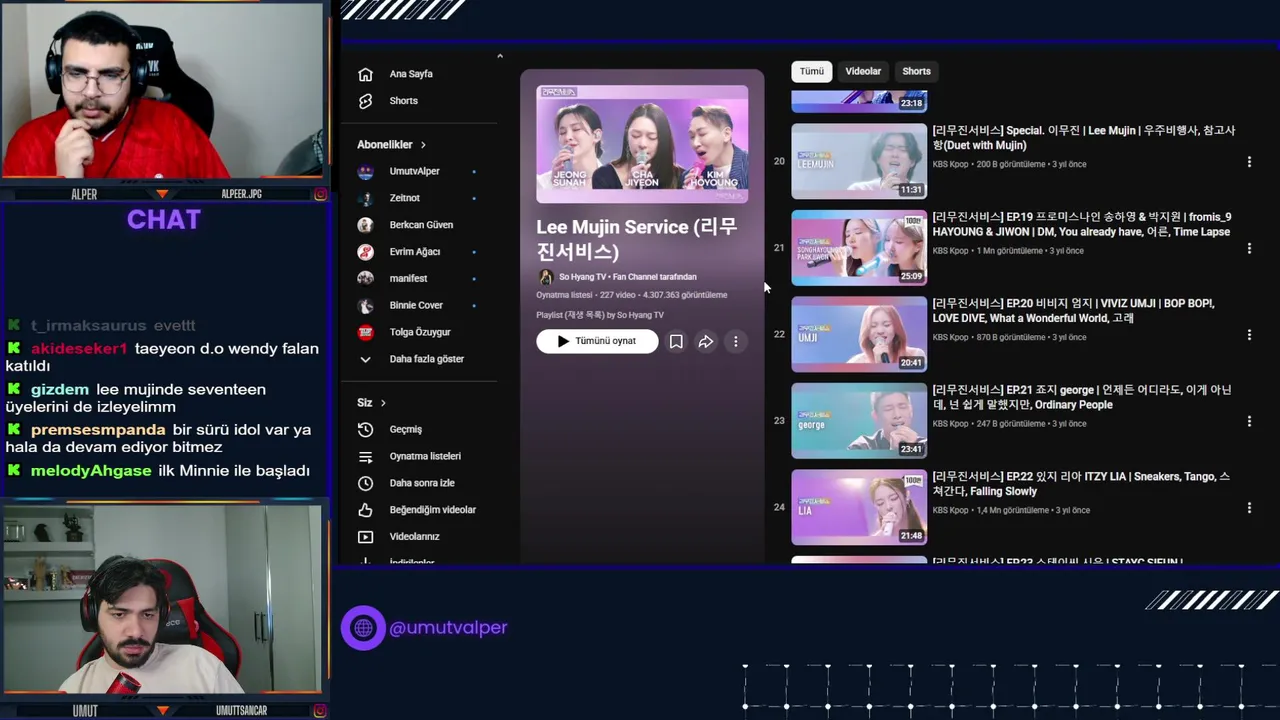This screenshot has width=1280, height=720.
Task: Open manifest channel avatar
Action: [x=365, y=278]
